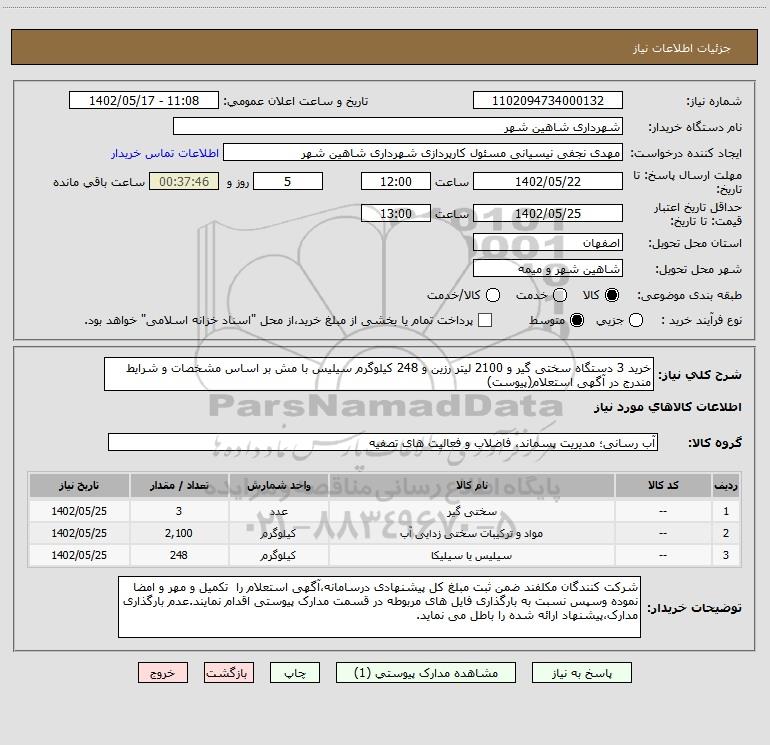Click the requester field مهدی نجفی نیسیانی
This screenshot has height=745, width=770.
423,153
